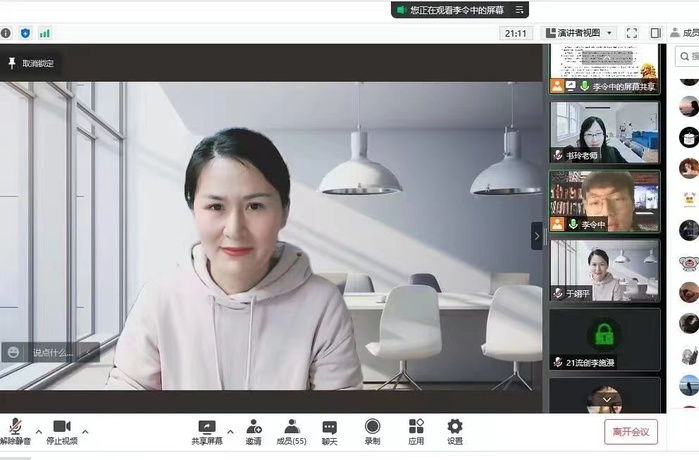This screenshot has width=699, height=460.
Task: Expand video options arrow beside 停止视频
Action: click(85, 432)
